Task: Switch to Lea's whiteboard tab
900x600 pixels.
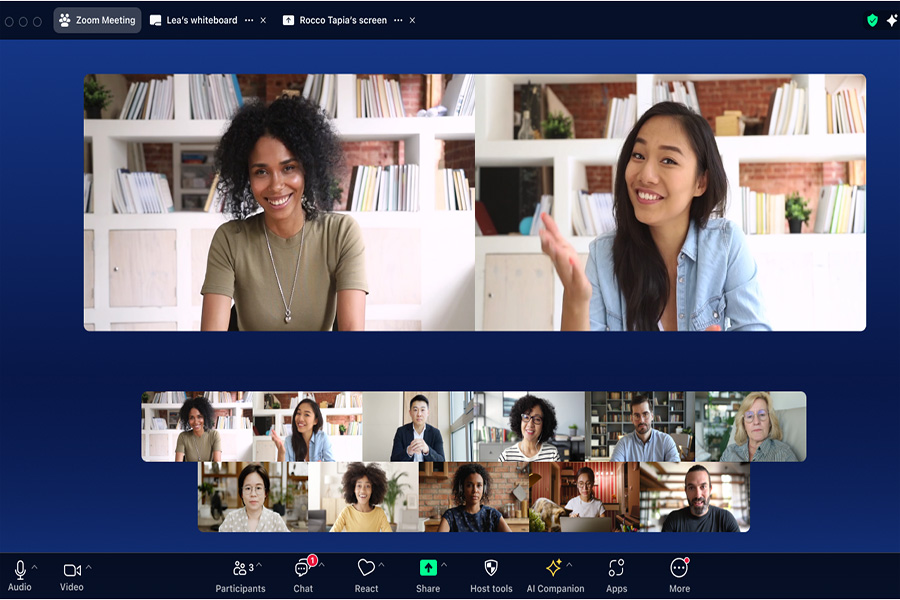Action: tap(195, 20)
